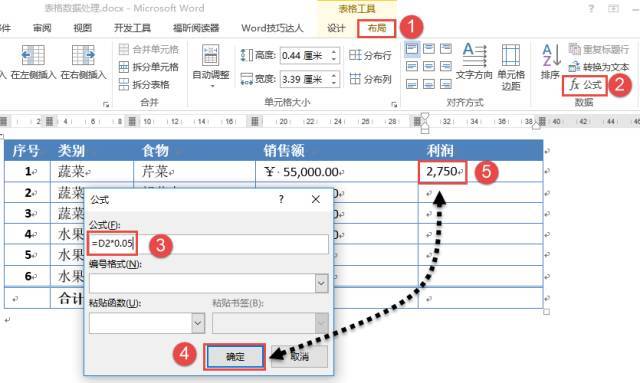Open the Developer (开发工具) tab
Viewport: 640px width, 383px height.
[x=132, y=28]
